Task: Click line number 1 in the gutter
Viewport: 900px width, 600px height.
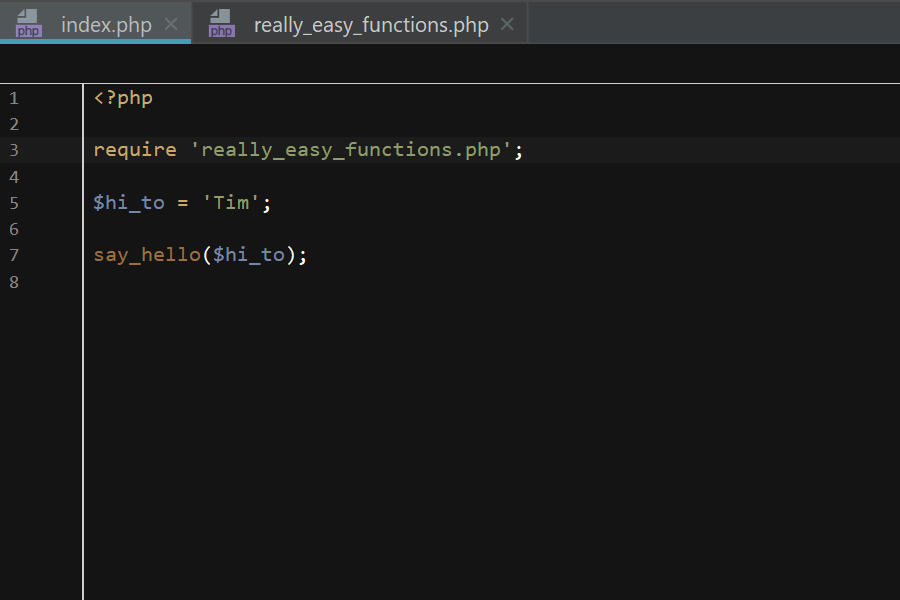Action: (x=14, y=98)
